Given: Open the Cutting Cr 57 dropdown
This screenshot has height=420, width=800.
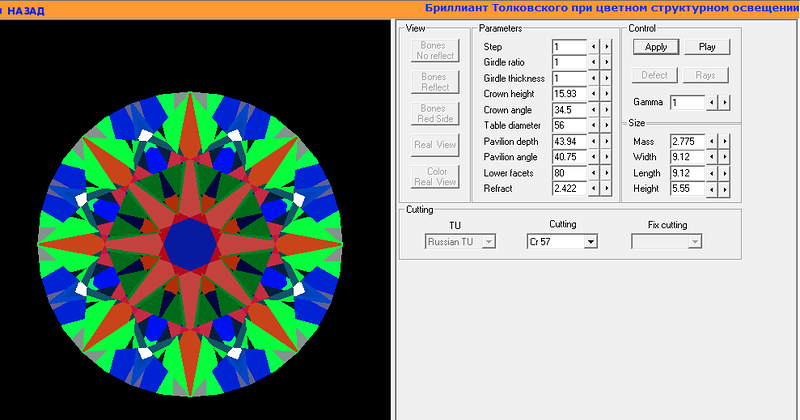Looking at the screenshot, I should [x=590, y=241].
